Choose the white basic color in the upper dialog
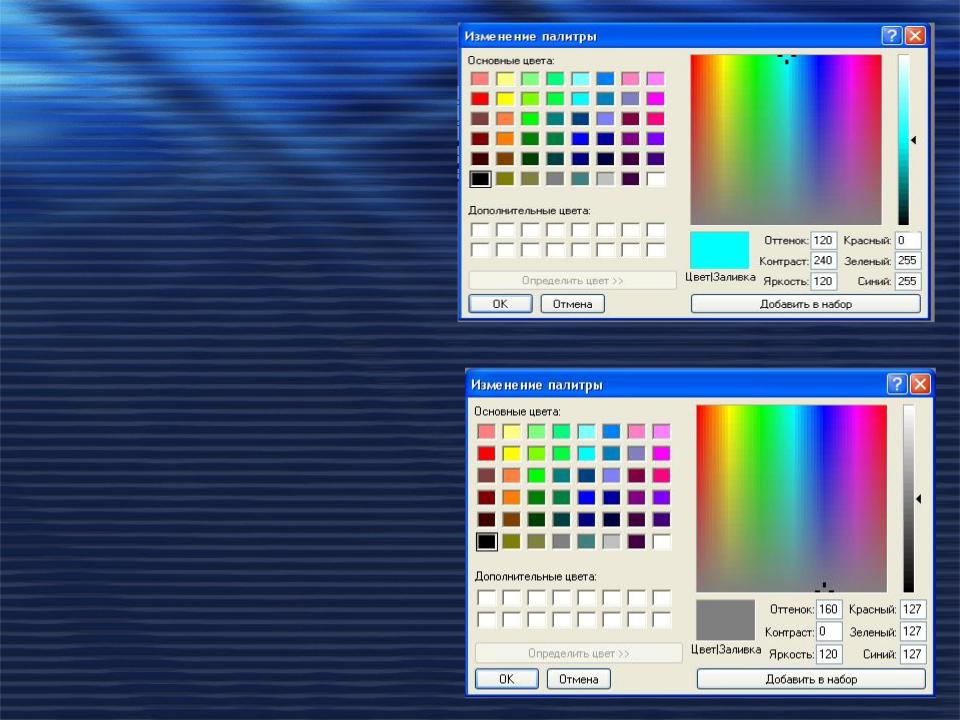The image size is (960, 720). point(656,179)
